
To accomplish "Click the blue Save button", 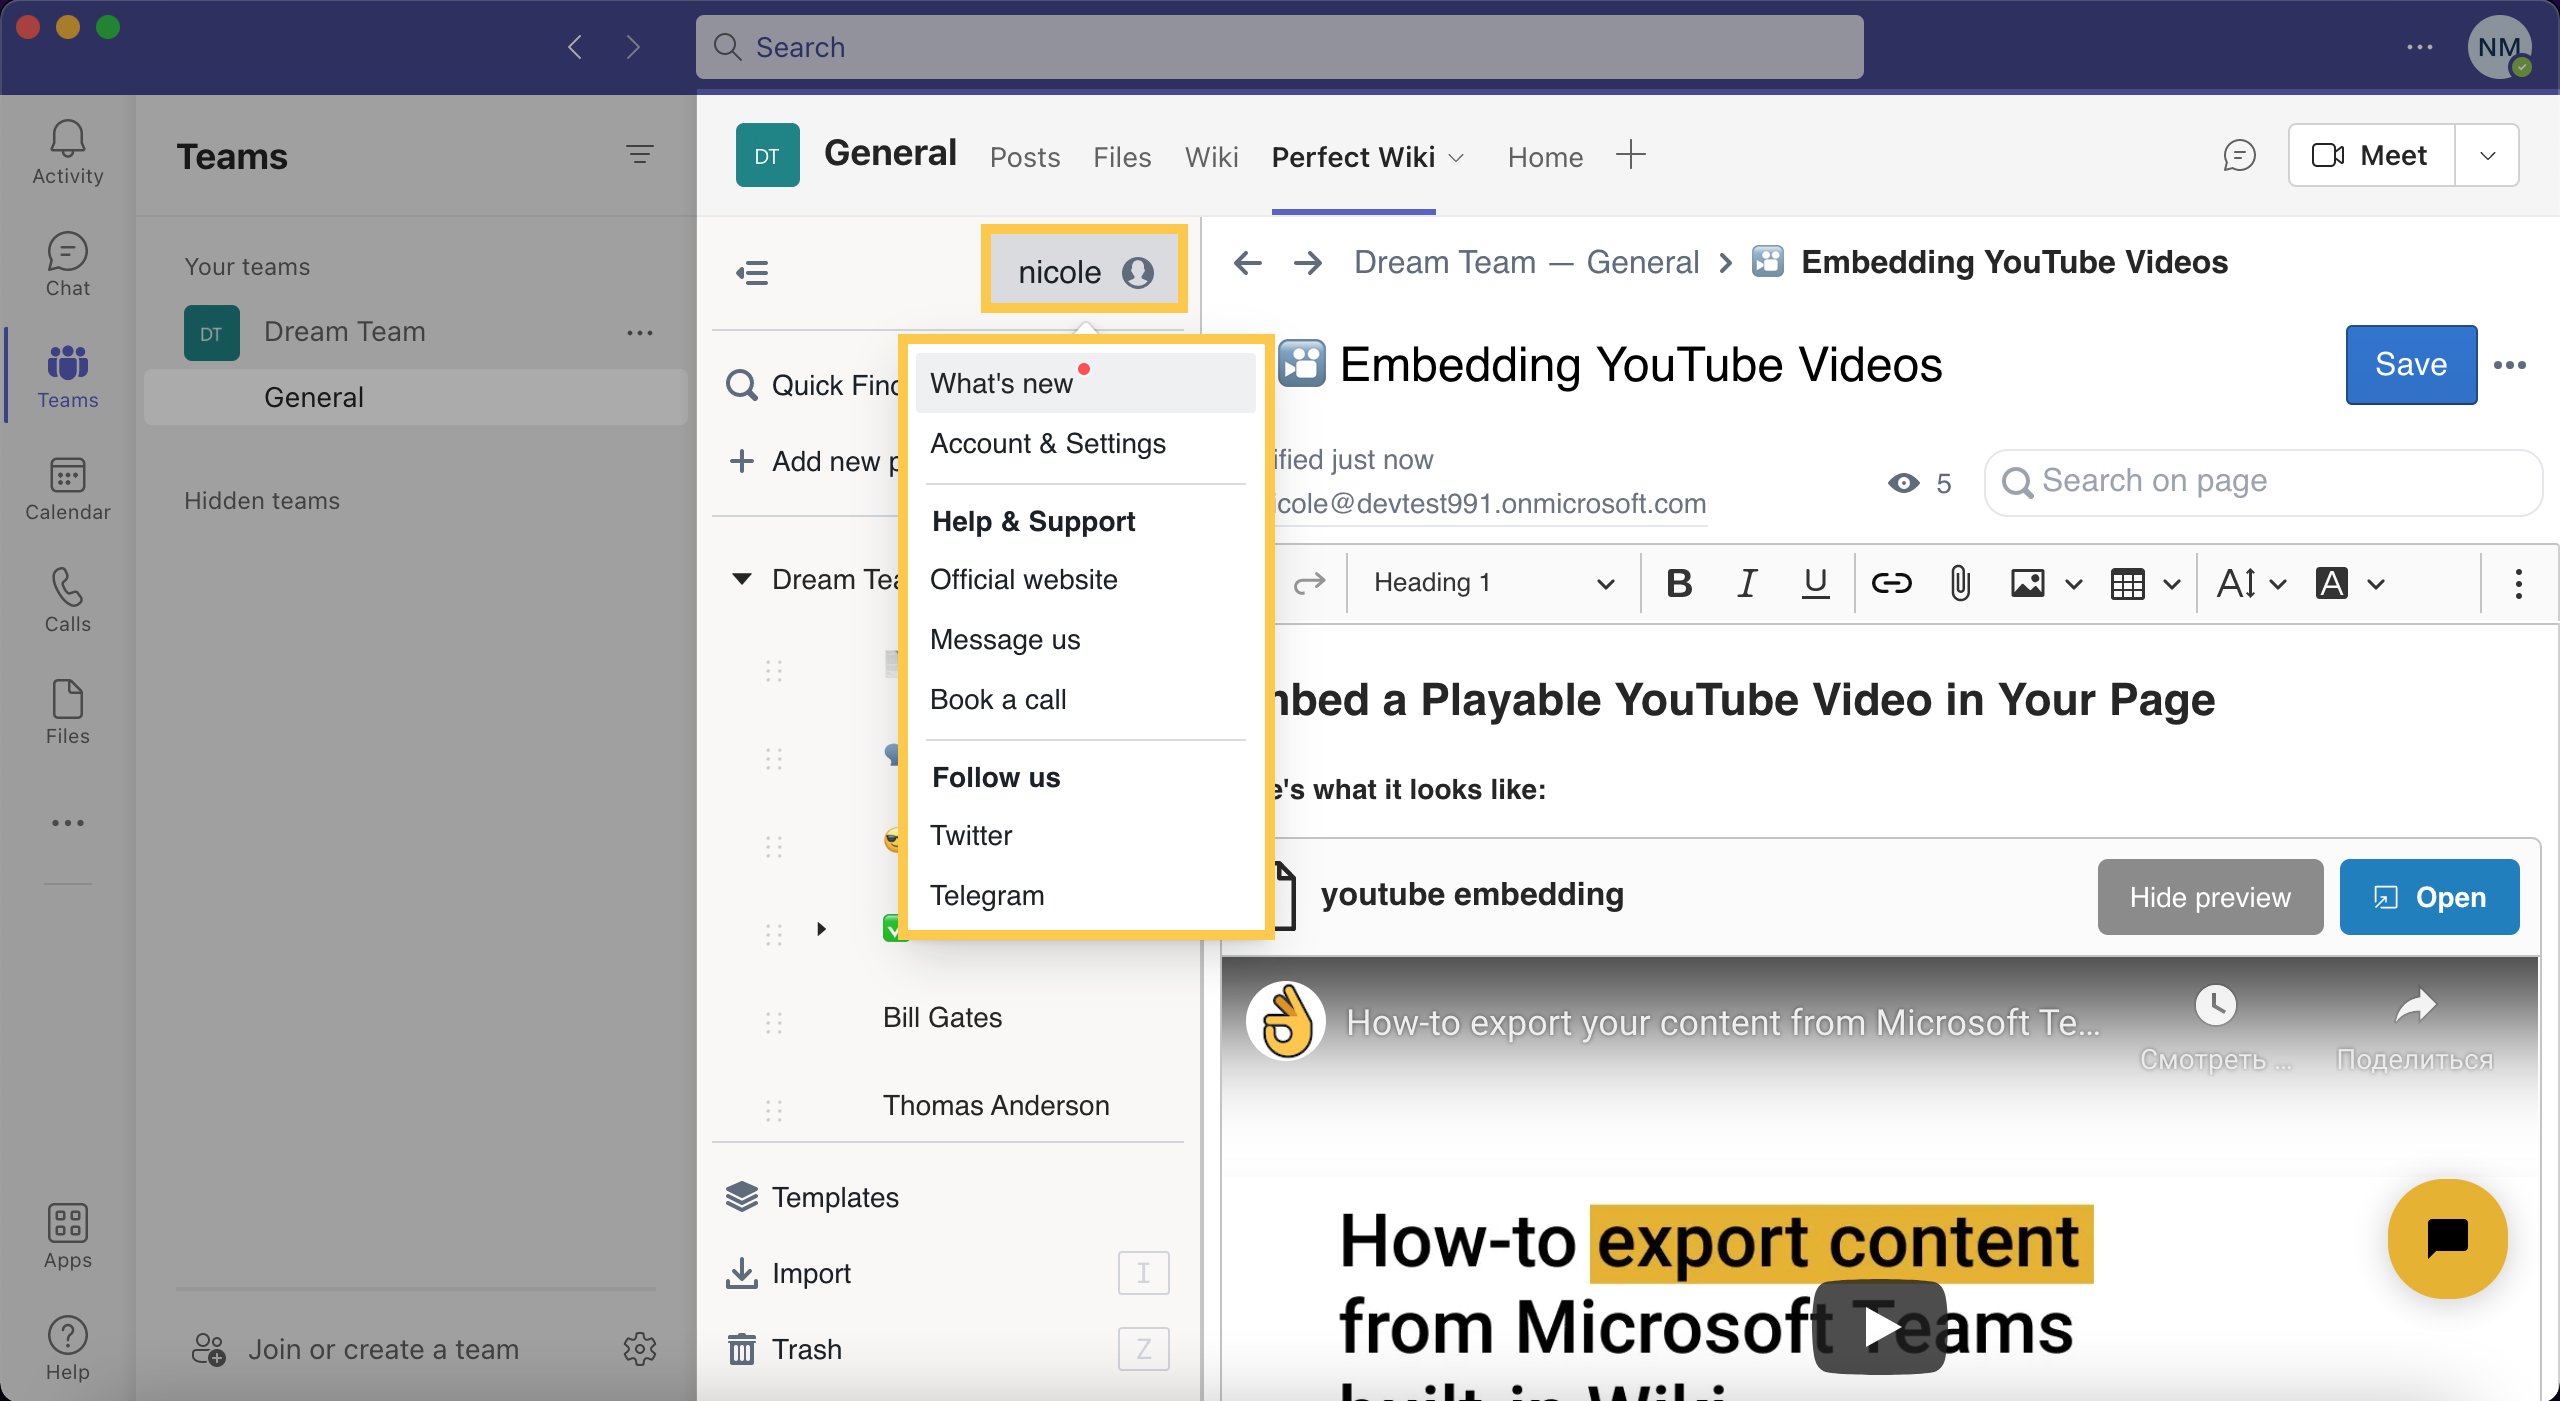I will point(2410,365).
